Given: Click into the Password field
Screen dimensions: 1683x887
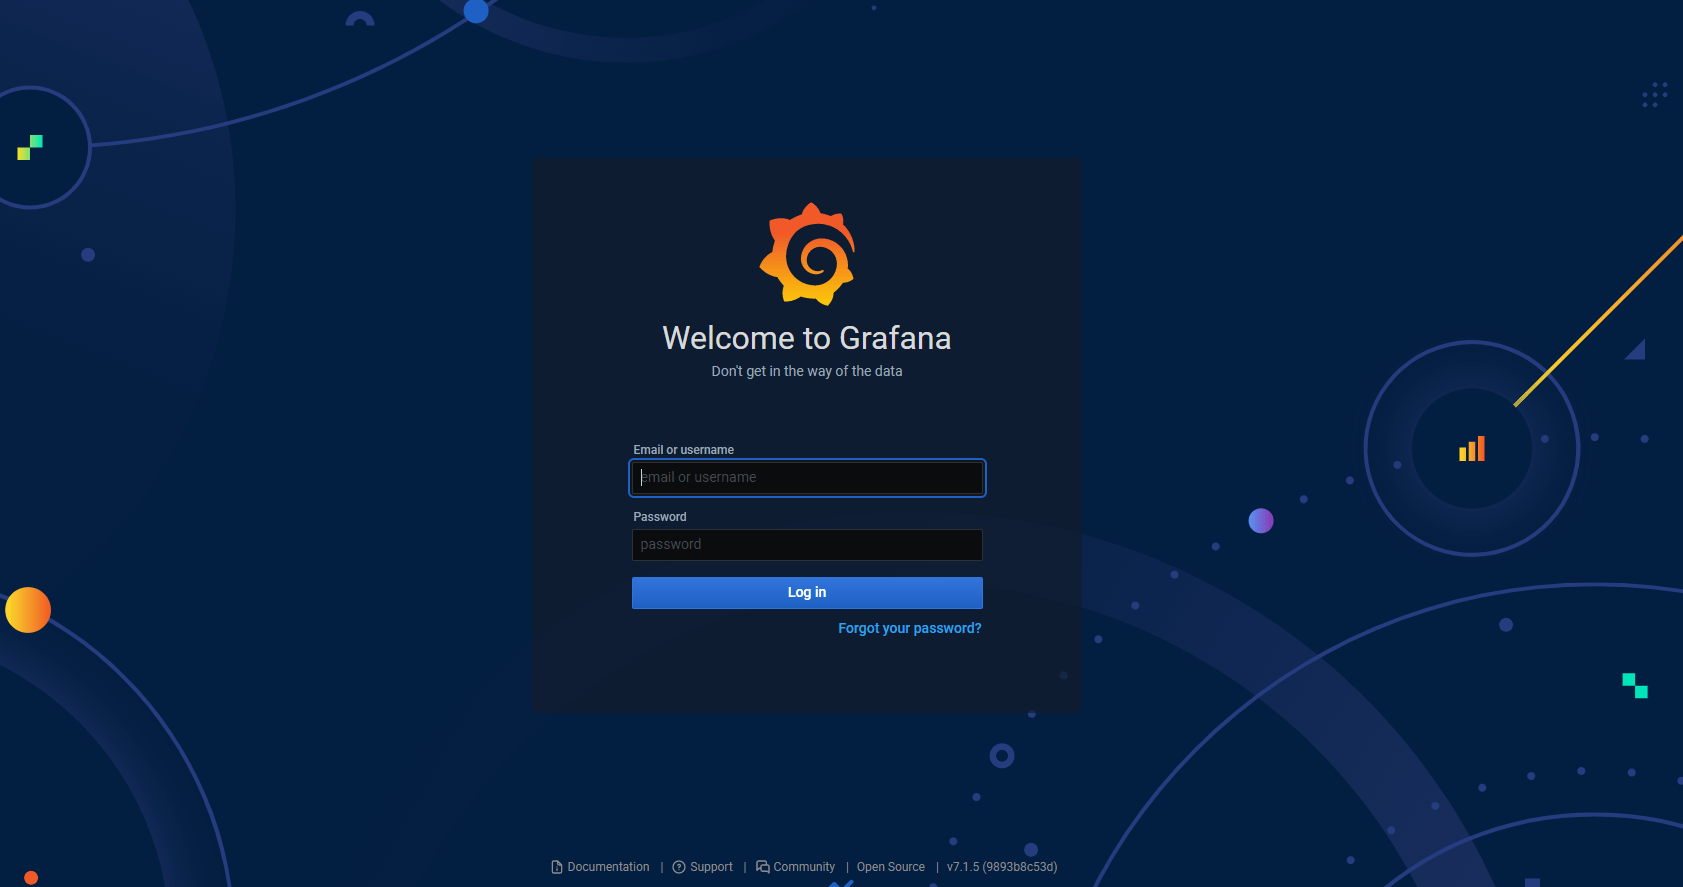Looking at the screenshot, I should [807, 545].
